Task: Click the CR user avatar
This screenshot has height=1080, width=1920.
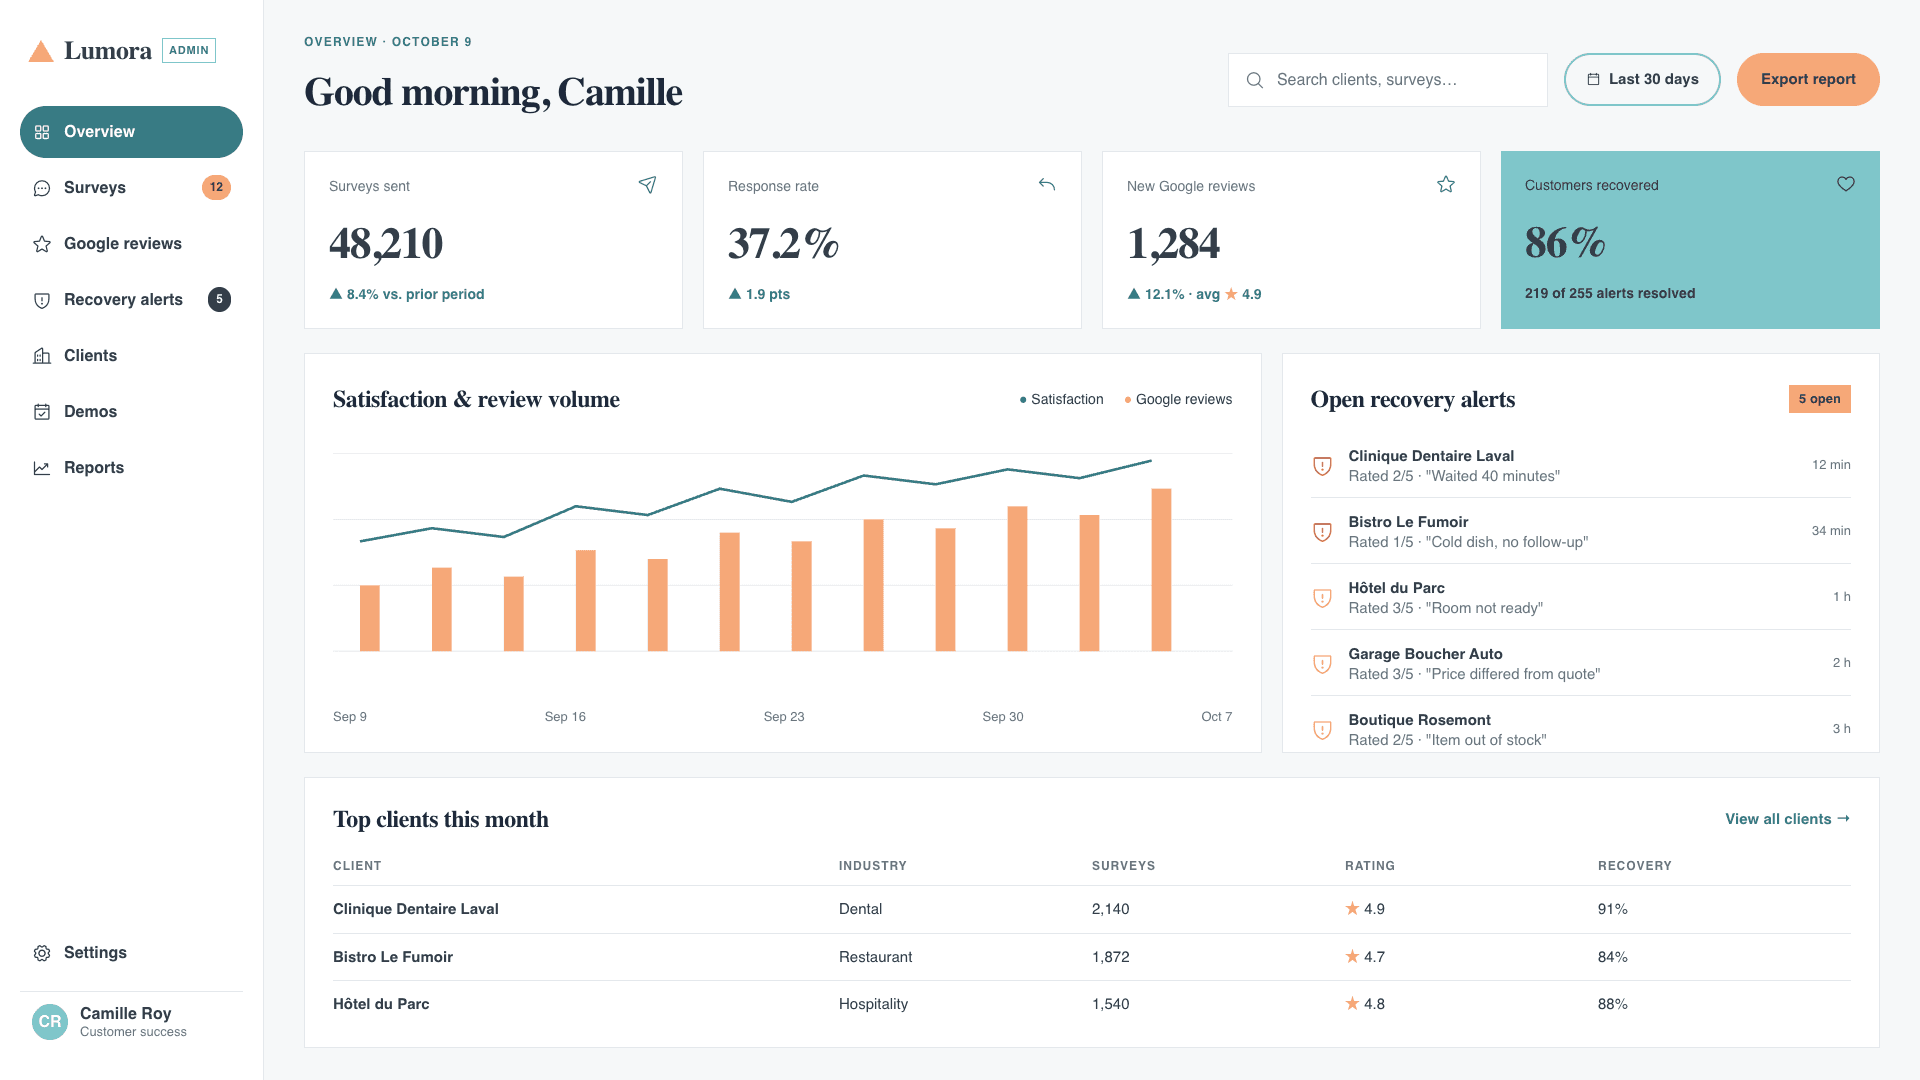Action: click(x=50, y=1022)
